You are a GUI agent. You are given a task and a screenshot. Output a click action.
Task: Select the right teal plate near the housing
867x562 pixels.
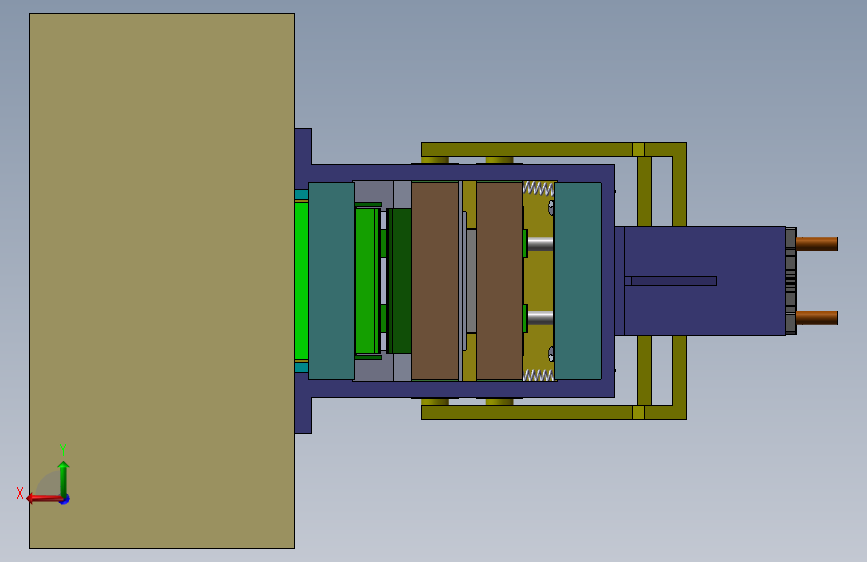[578, 281]
